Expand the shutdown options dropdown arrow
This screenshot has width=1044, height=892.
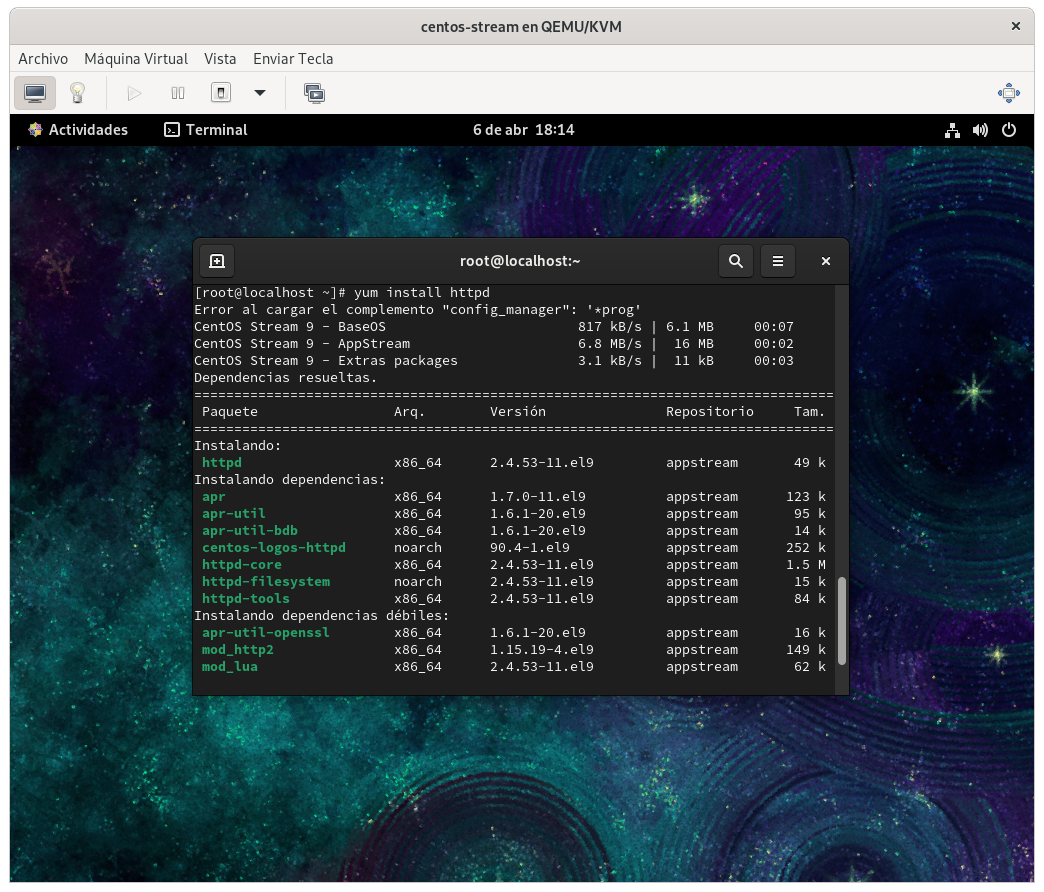260,93
